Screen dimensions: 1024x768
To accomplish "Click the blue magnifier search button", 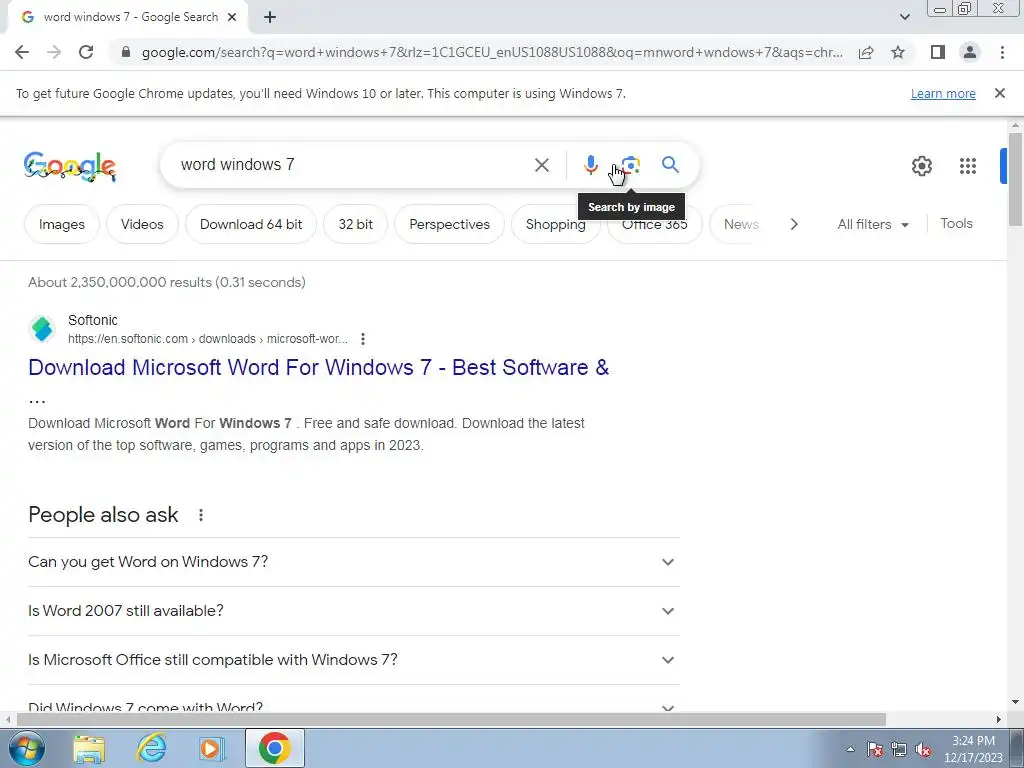I will pos(670,165).
